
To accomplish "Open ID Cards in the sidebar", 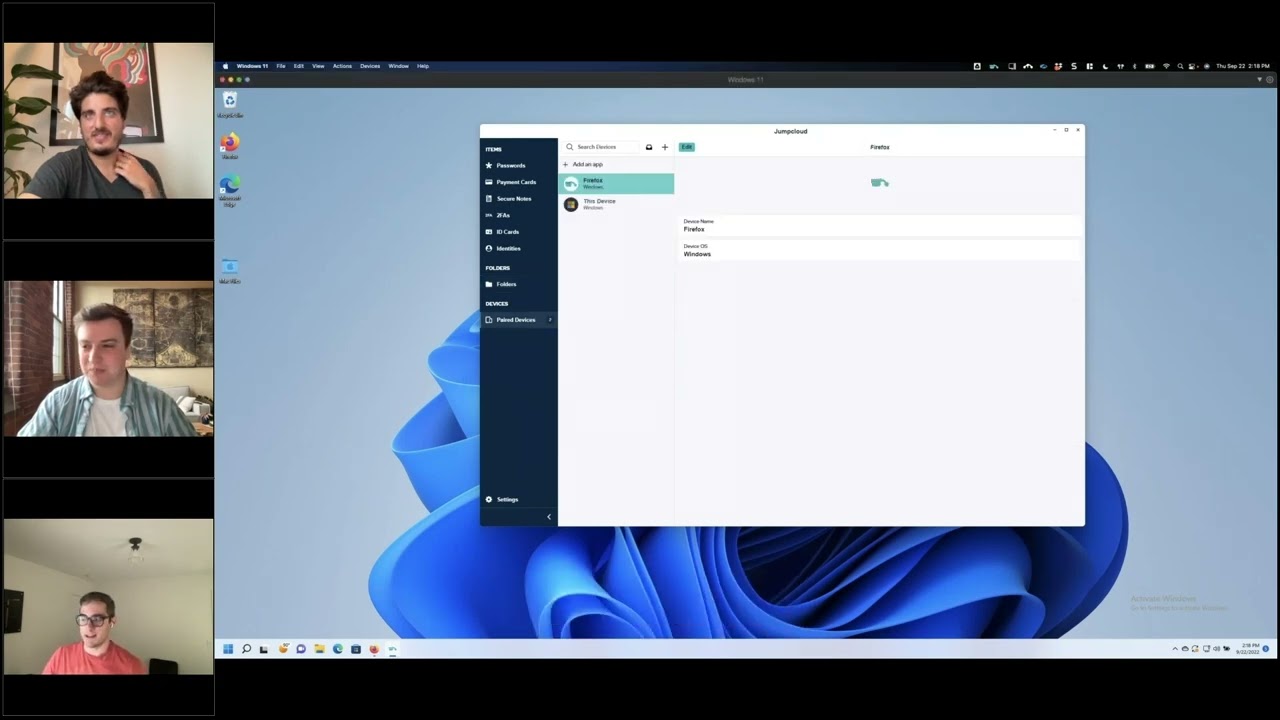I will coord(518,232).
